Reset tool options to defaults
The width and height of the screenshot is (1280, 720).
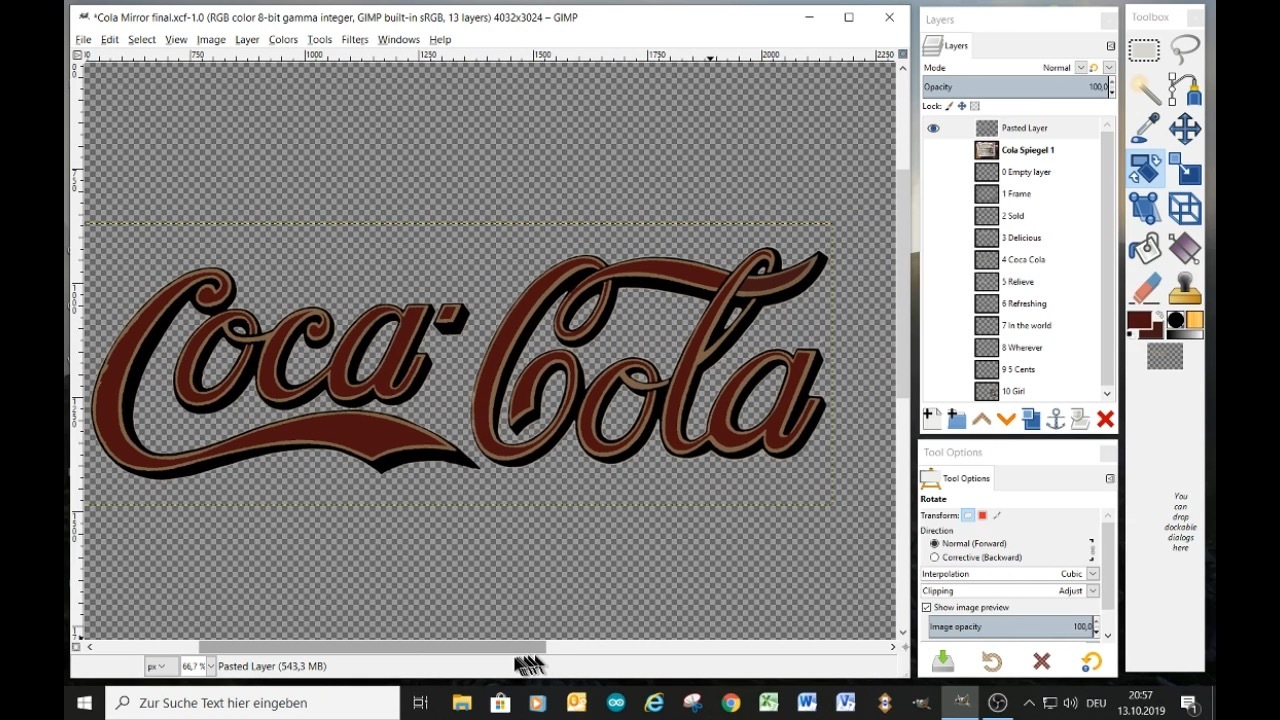click(x=1091, y=661)
